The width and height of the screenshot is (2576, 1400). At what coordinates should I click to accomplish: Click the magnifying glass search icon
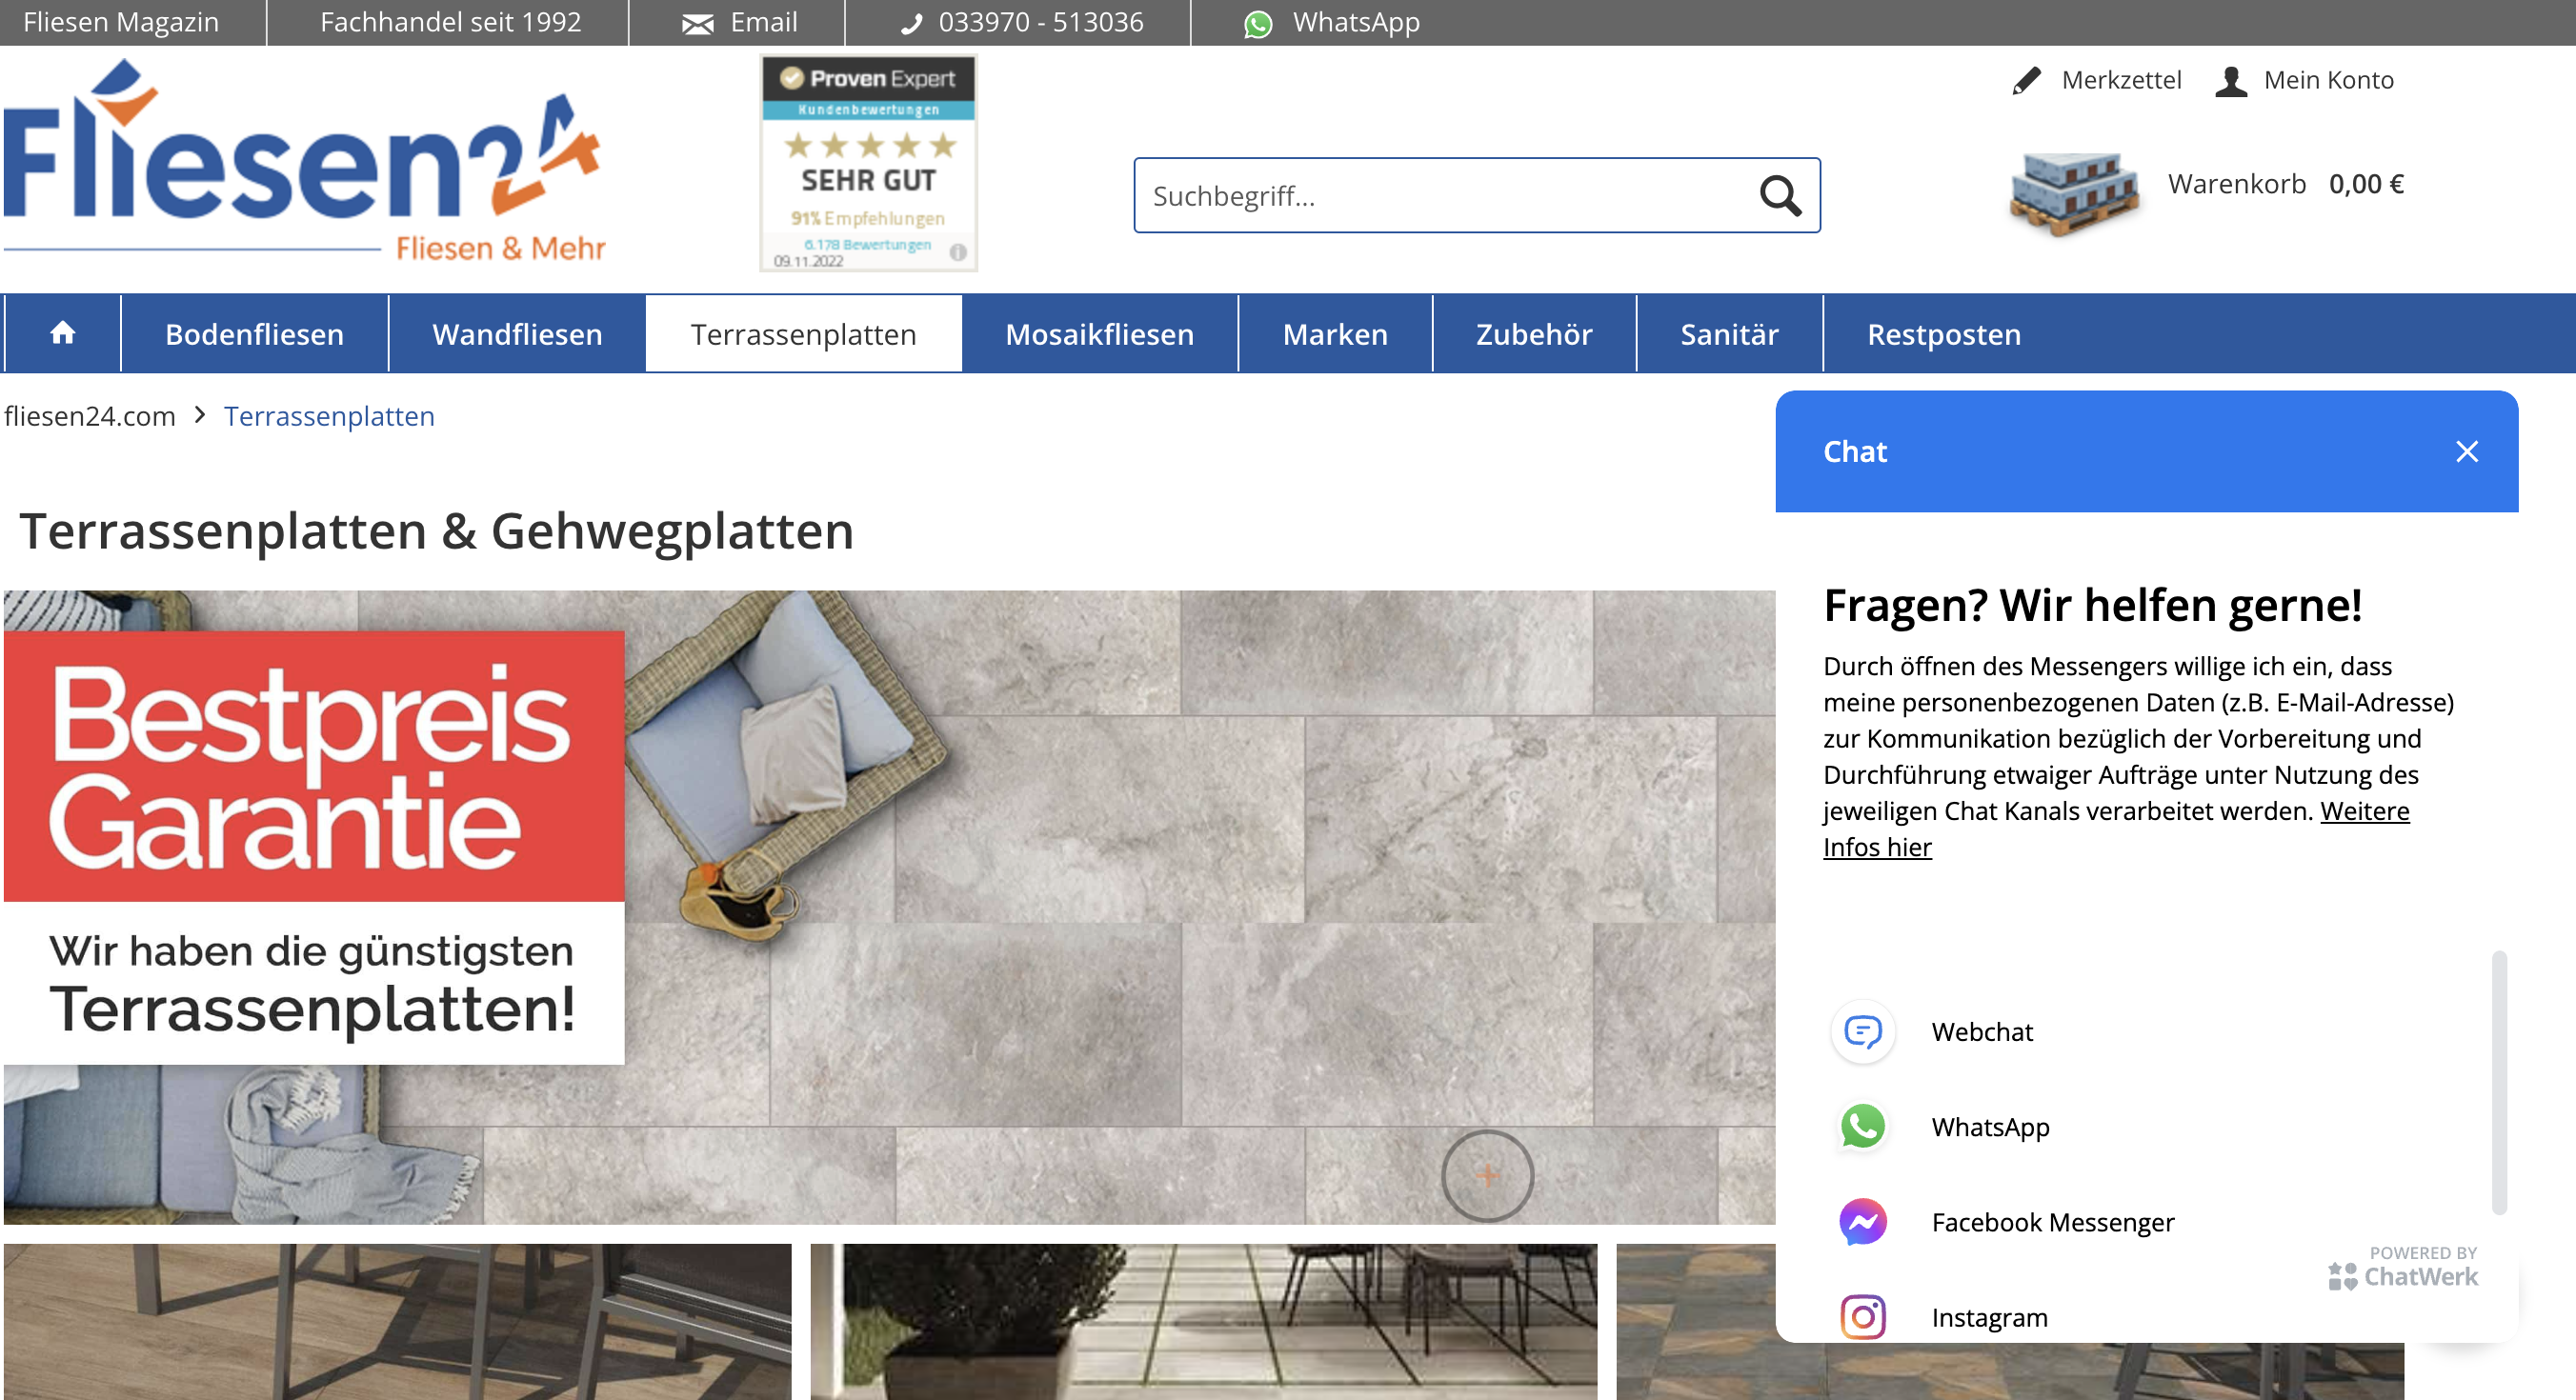click(x=1780, y=196)
